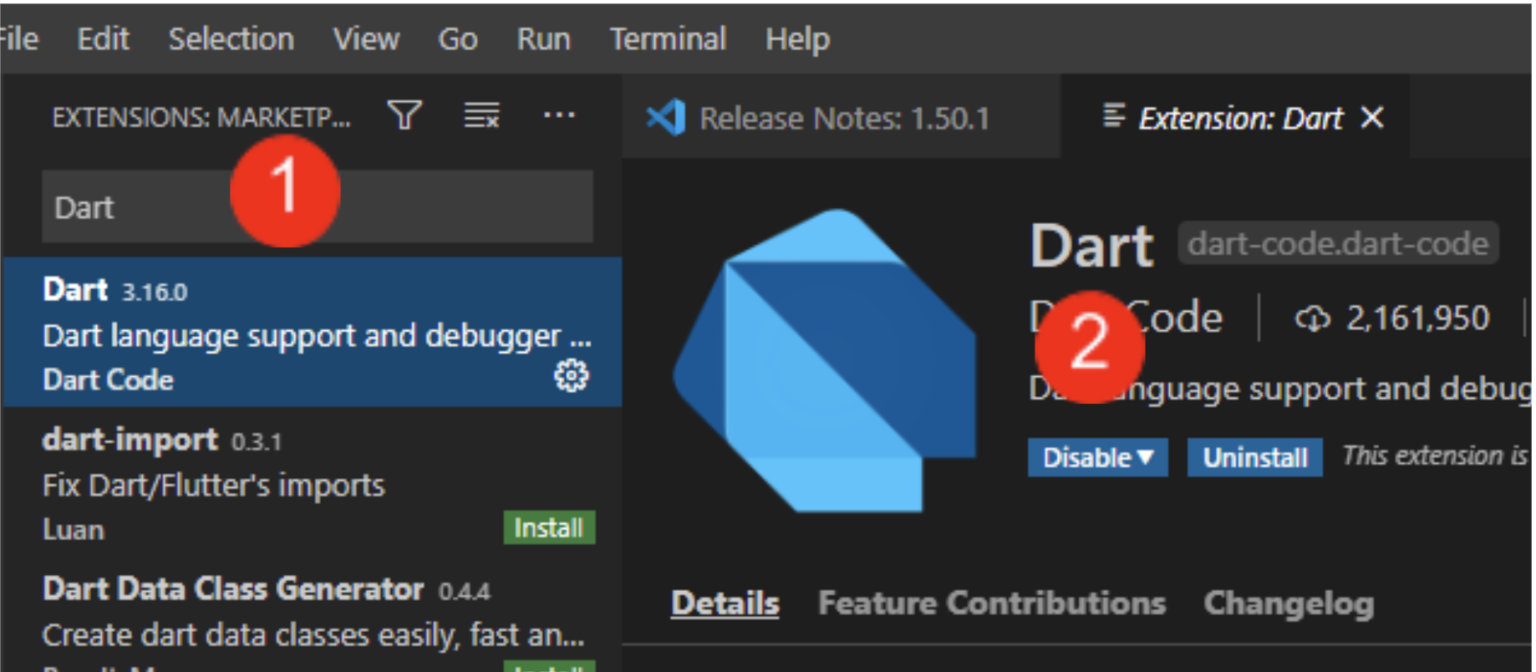
Task: Close the Extension: Dart tab
Action: pos(1372,118)
